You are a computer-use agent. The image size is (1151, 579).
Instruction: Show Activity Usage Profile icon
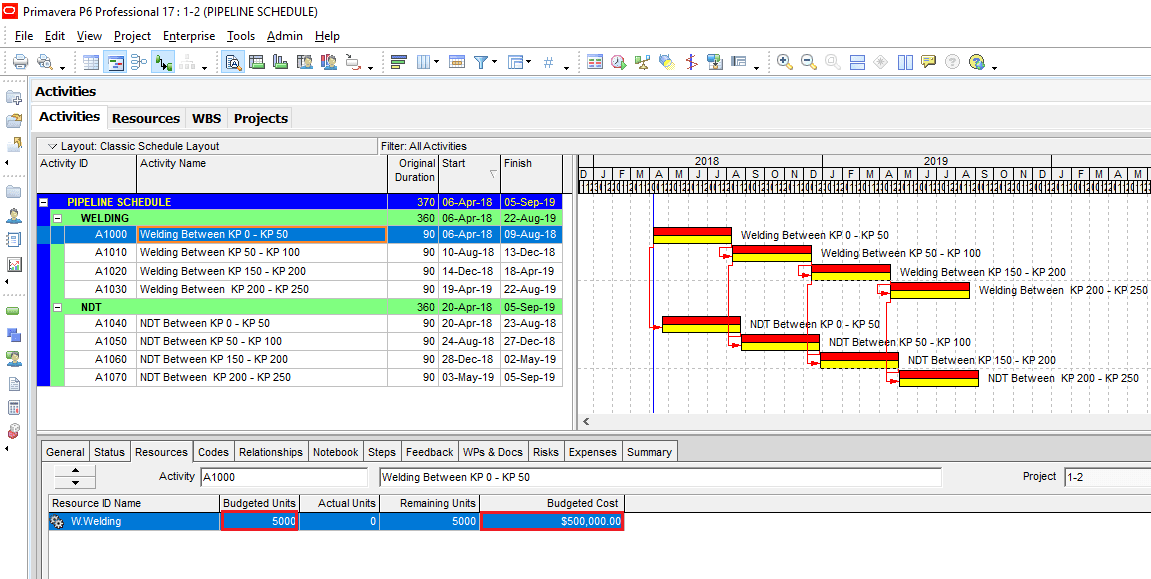pos(280,62)
